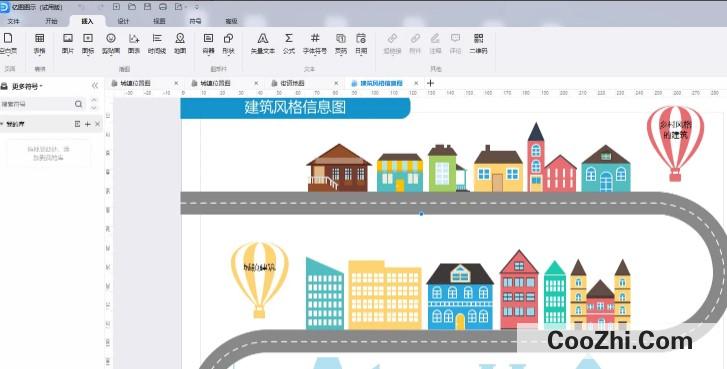Image resolution: width=727 pixels, height=369 pixels.
Task: Click the symbol panel down arrow
Action: 94,108
